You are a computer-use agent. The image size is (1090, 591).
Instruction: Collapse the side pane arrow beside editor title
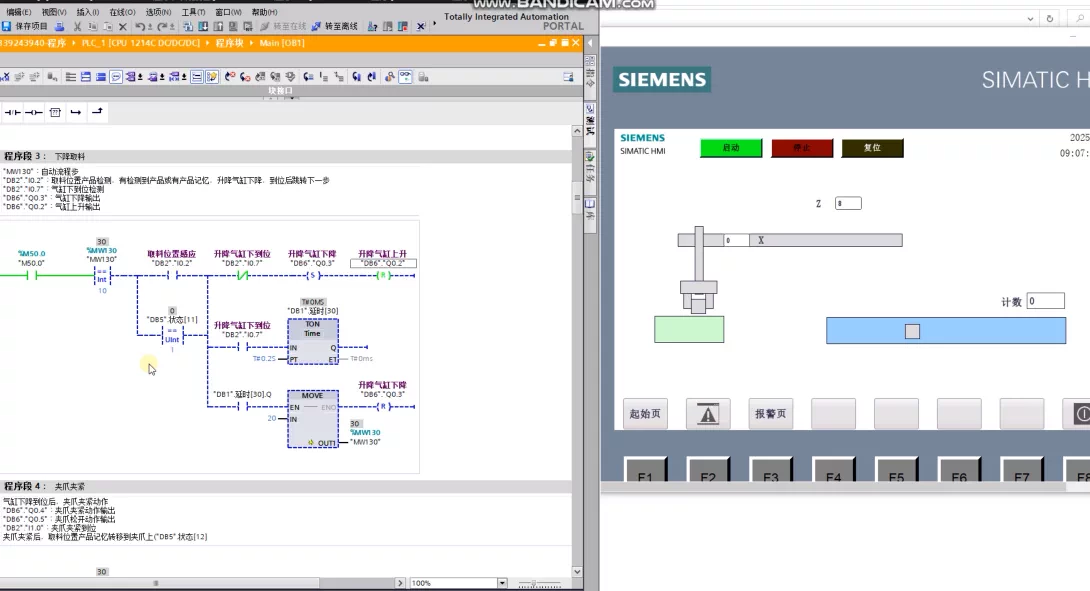[590, 42]
